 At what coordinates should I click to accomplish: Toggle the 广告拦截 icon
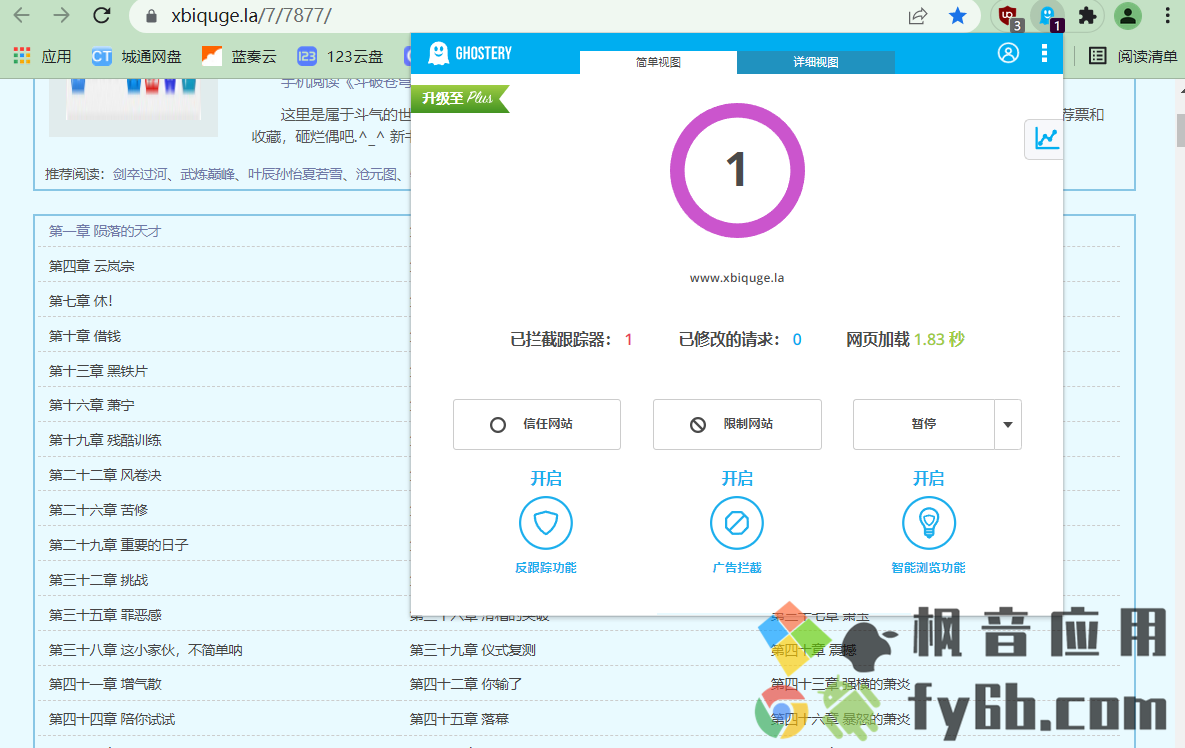click(737, 523)
